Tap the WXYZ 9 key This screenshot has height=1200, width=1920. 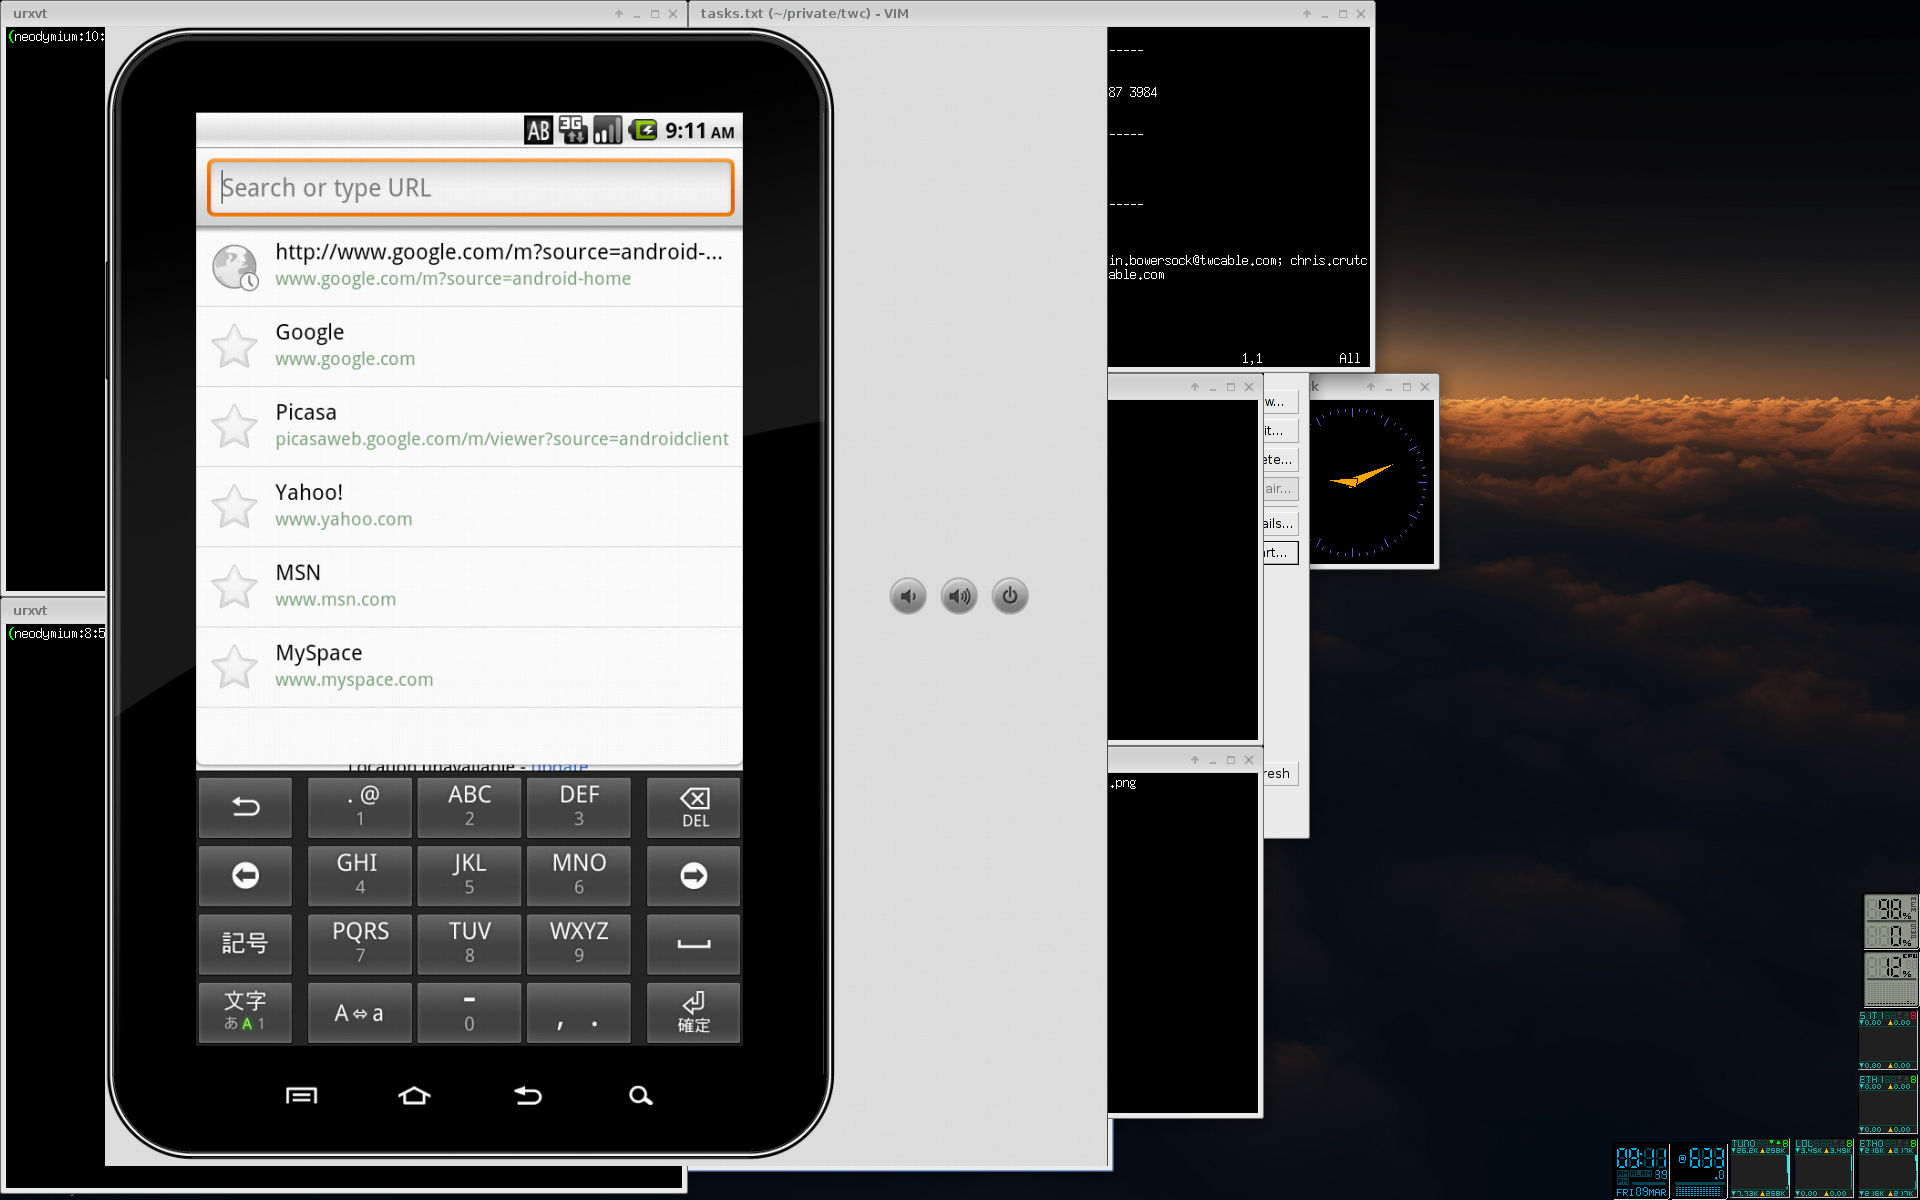click(x=579, y=944)
